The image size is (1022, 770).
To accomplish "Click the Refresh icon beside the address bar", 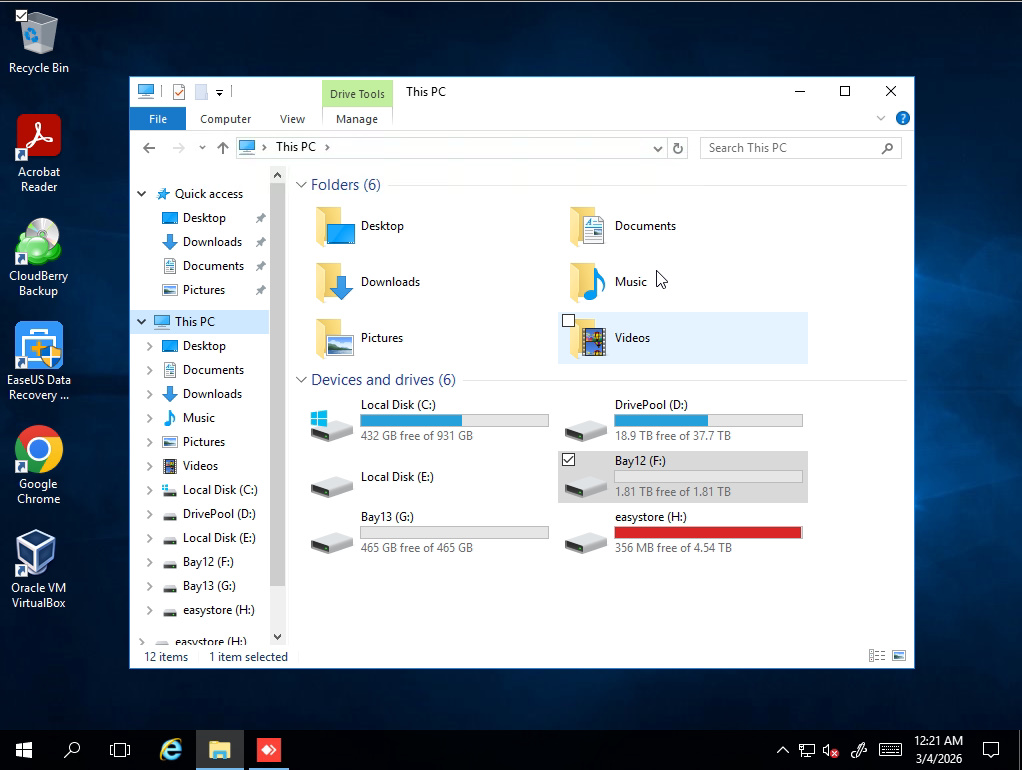I will click(x=678, y=148).
